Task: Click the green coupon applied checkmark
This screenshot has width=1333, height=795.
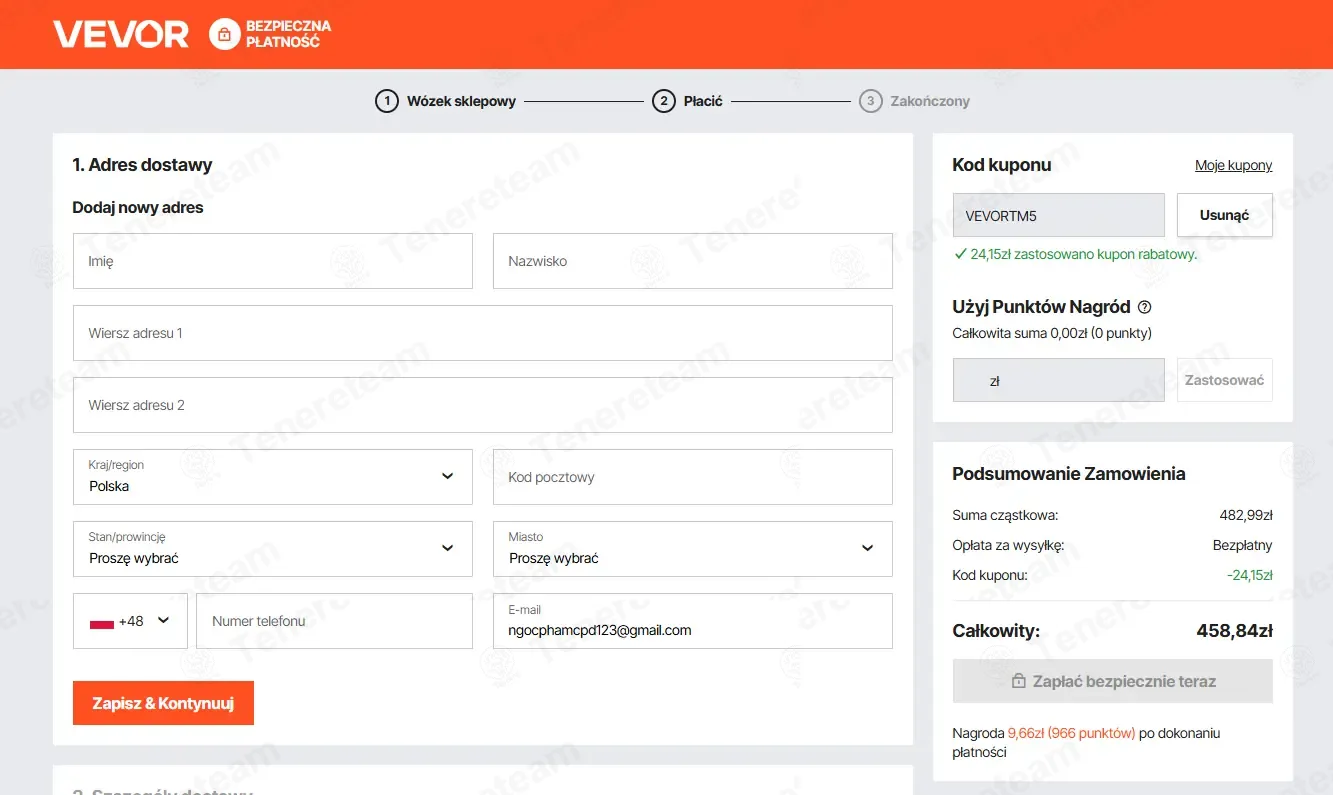Action: pos(960,254)
